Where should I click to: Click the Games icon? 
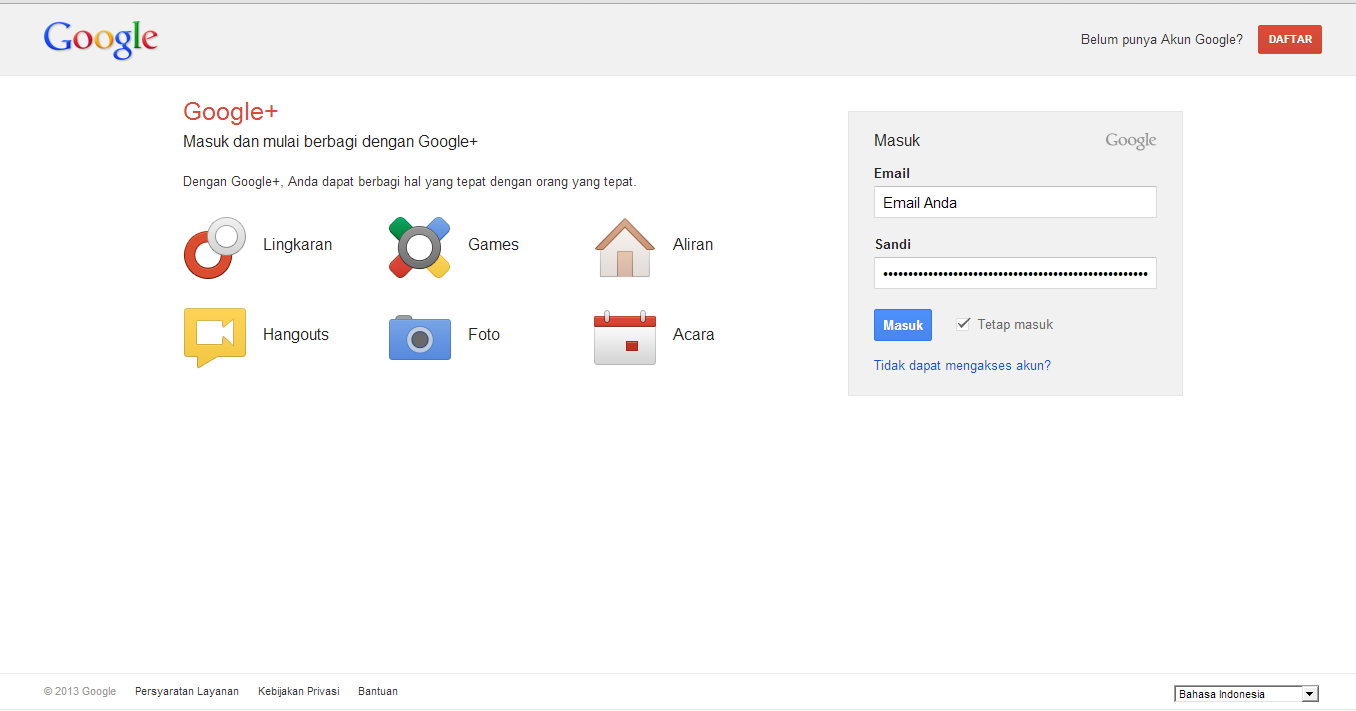click(419, 247)
